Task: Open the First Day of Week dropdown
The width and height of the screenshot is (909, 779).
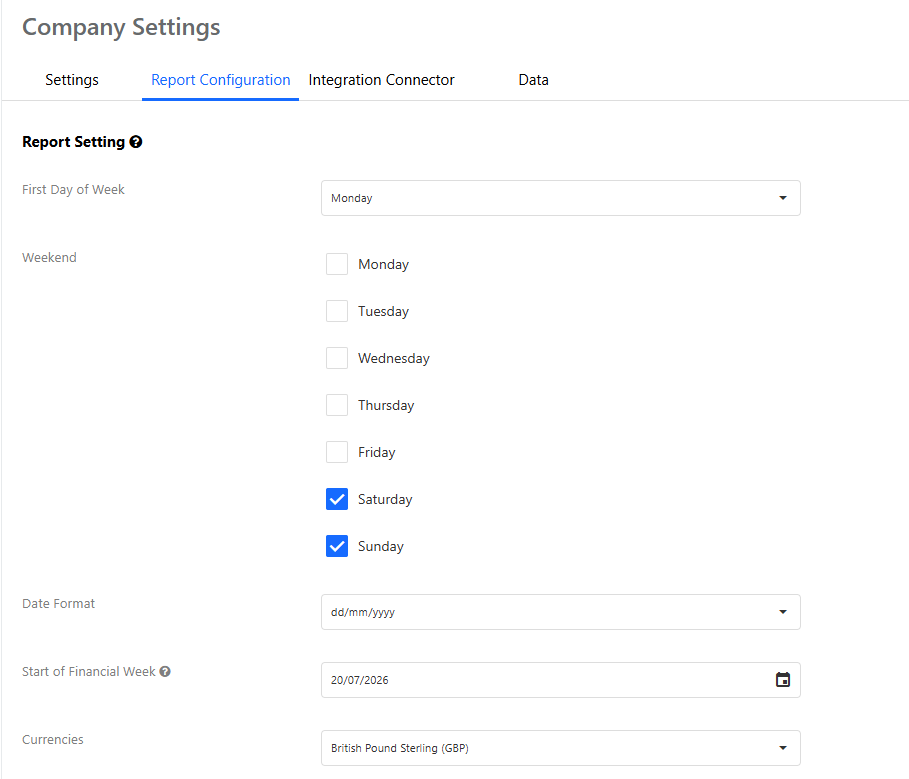Action: [x=561, y=198]
